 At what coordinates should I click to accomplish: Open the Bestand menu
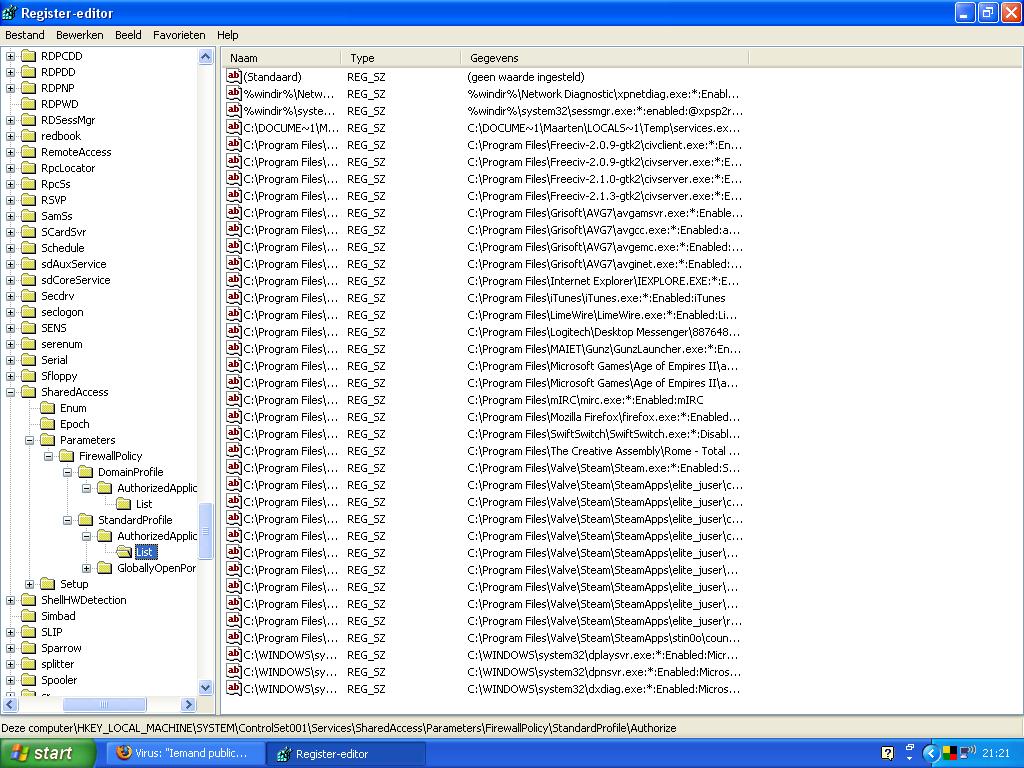tap(25, 35)
